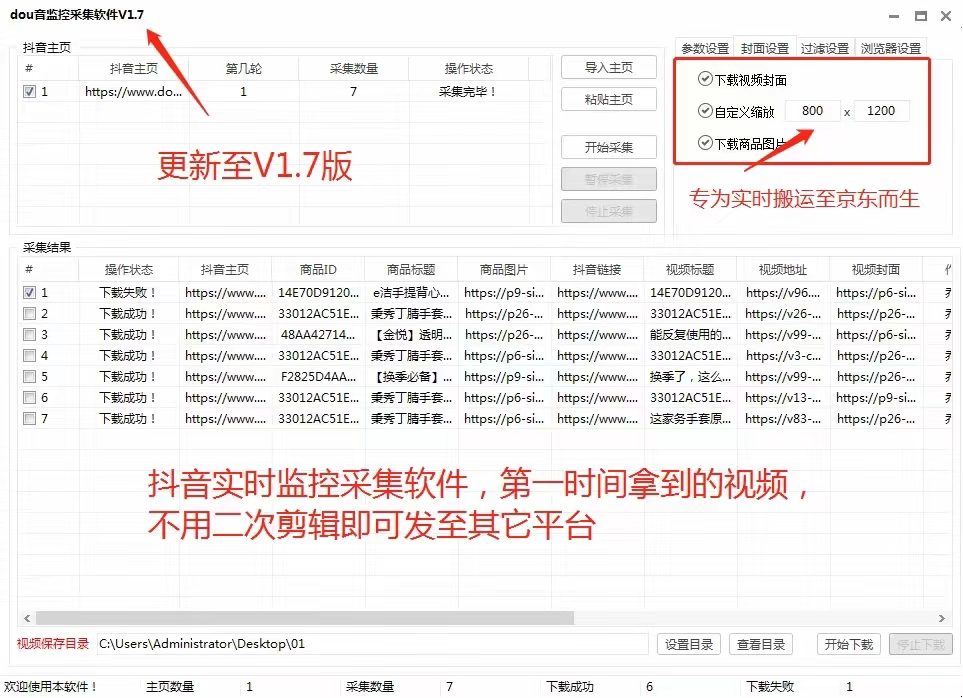Click 开始下载 button

[x=849, y=644]
